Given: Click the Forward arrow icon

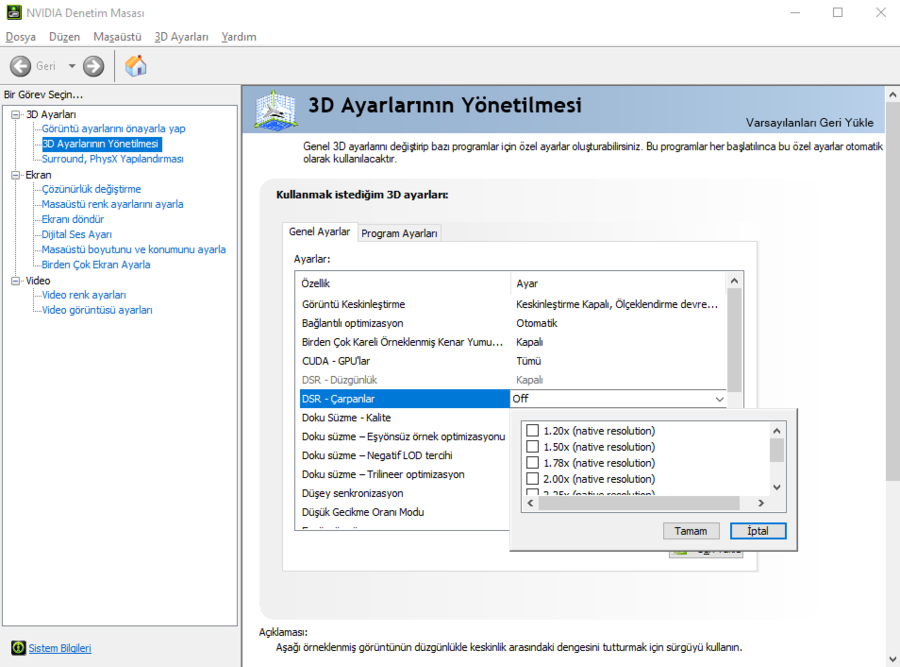Looking at the screenshot, I should (x=94, y=66).
